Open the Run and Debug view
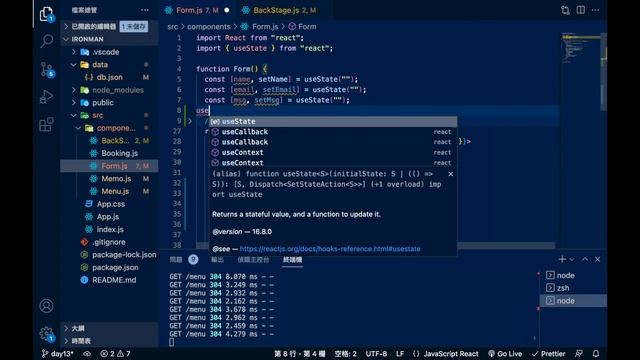 [47, 97]
